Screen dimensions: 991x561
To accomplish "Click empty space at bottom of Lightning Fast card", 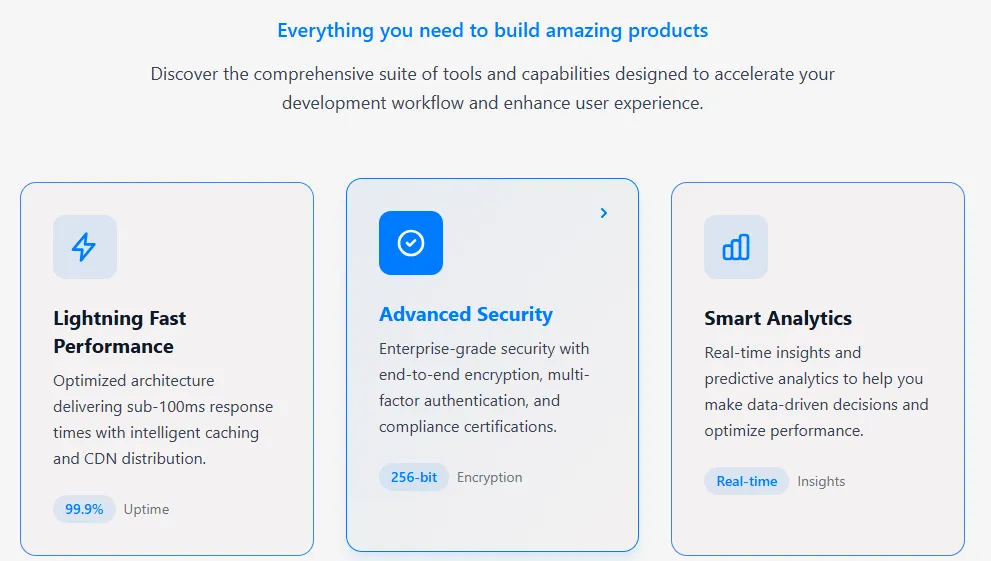I will click(166, 537).
